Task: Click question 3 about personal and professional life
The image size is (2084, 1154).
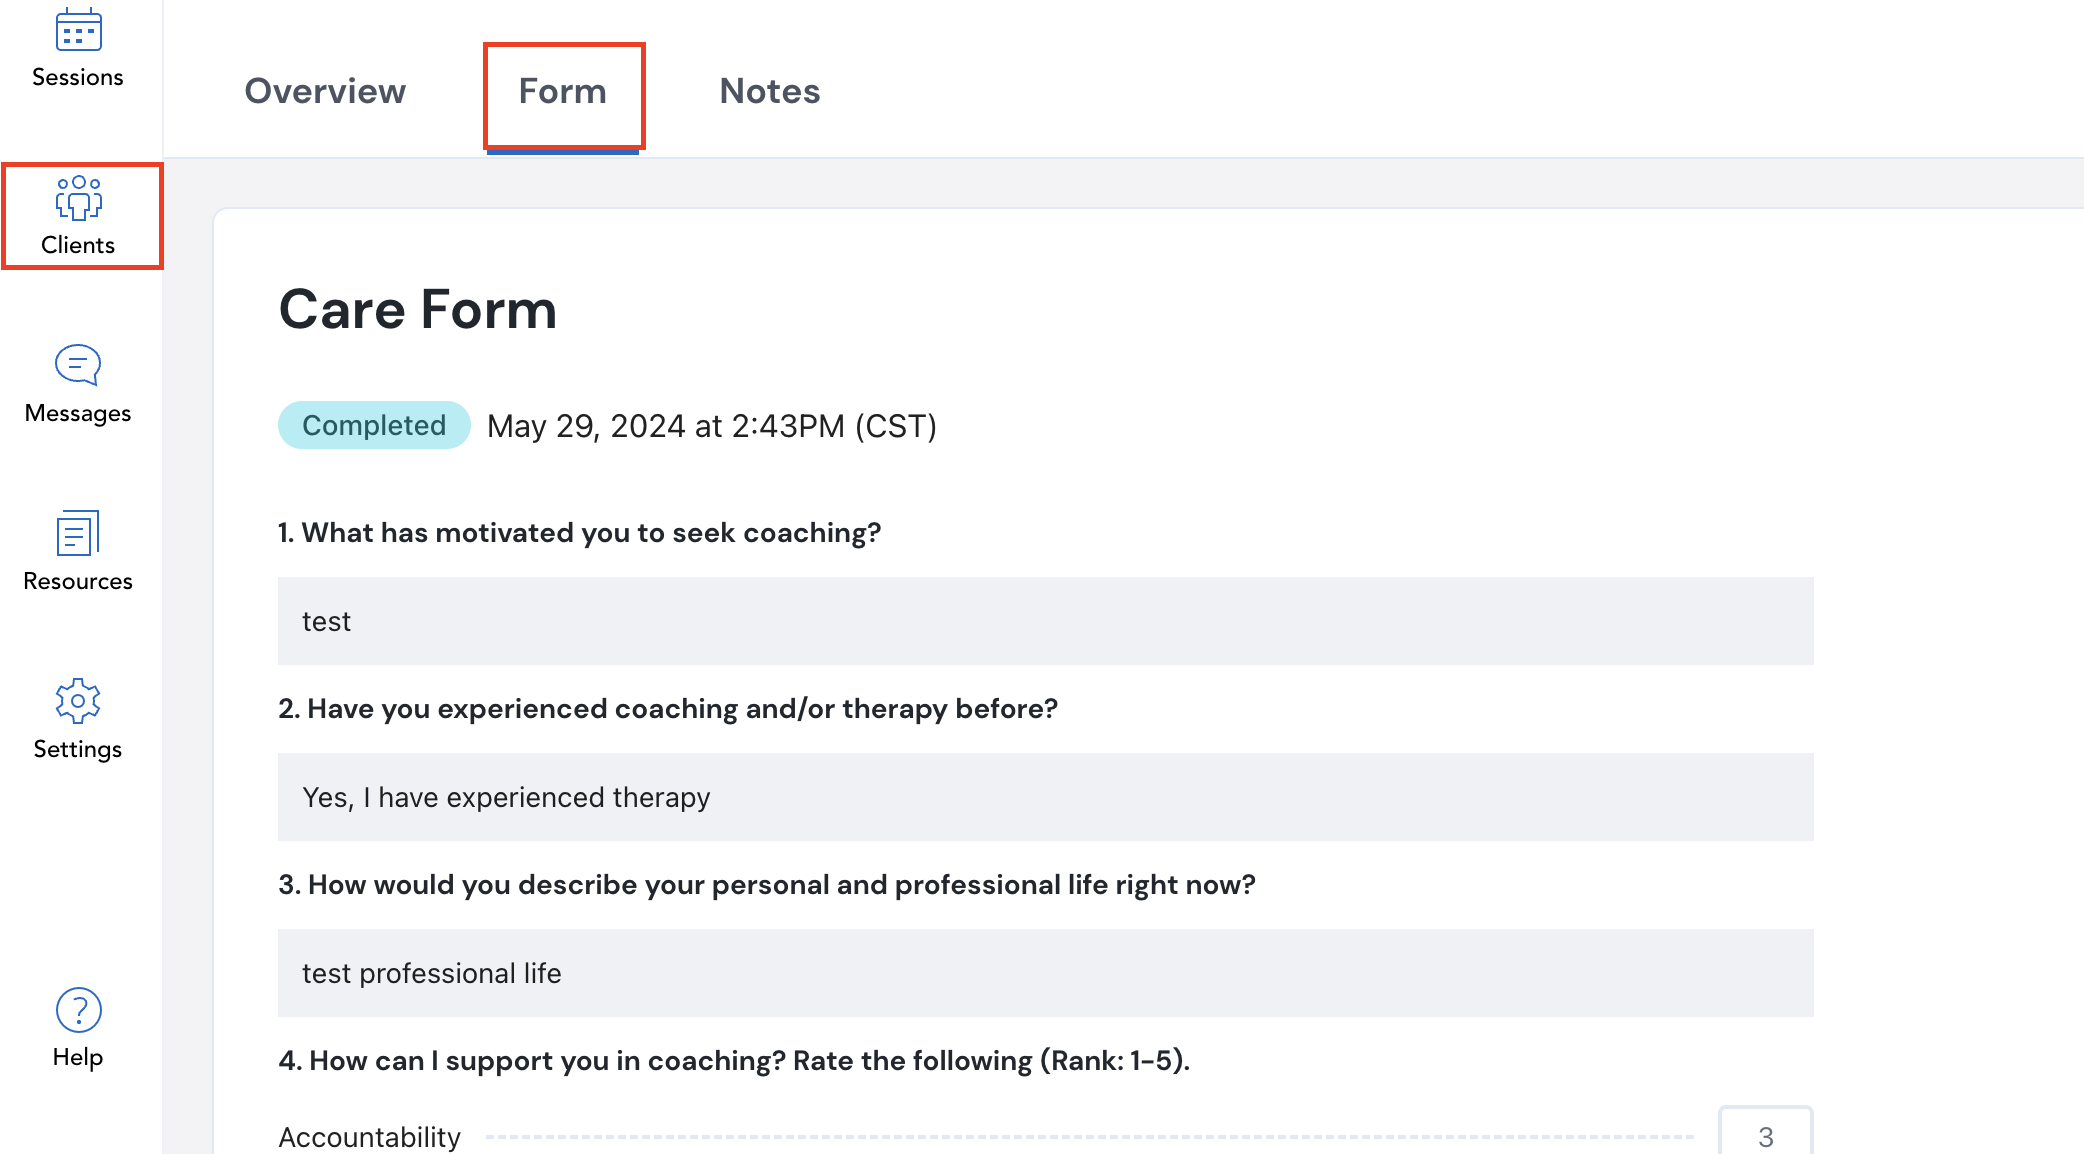Action: [x=766, y=885]
